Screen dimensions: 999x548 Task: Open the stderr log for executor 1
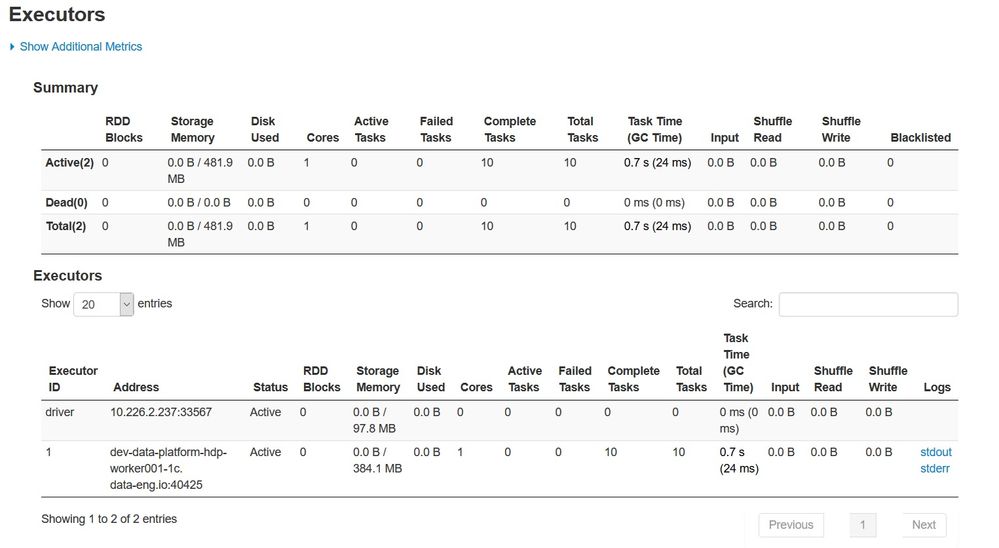(934, 468)
